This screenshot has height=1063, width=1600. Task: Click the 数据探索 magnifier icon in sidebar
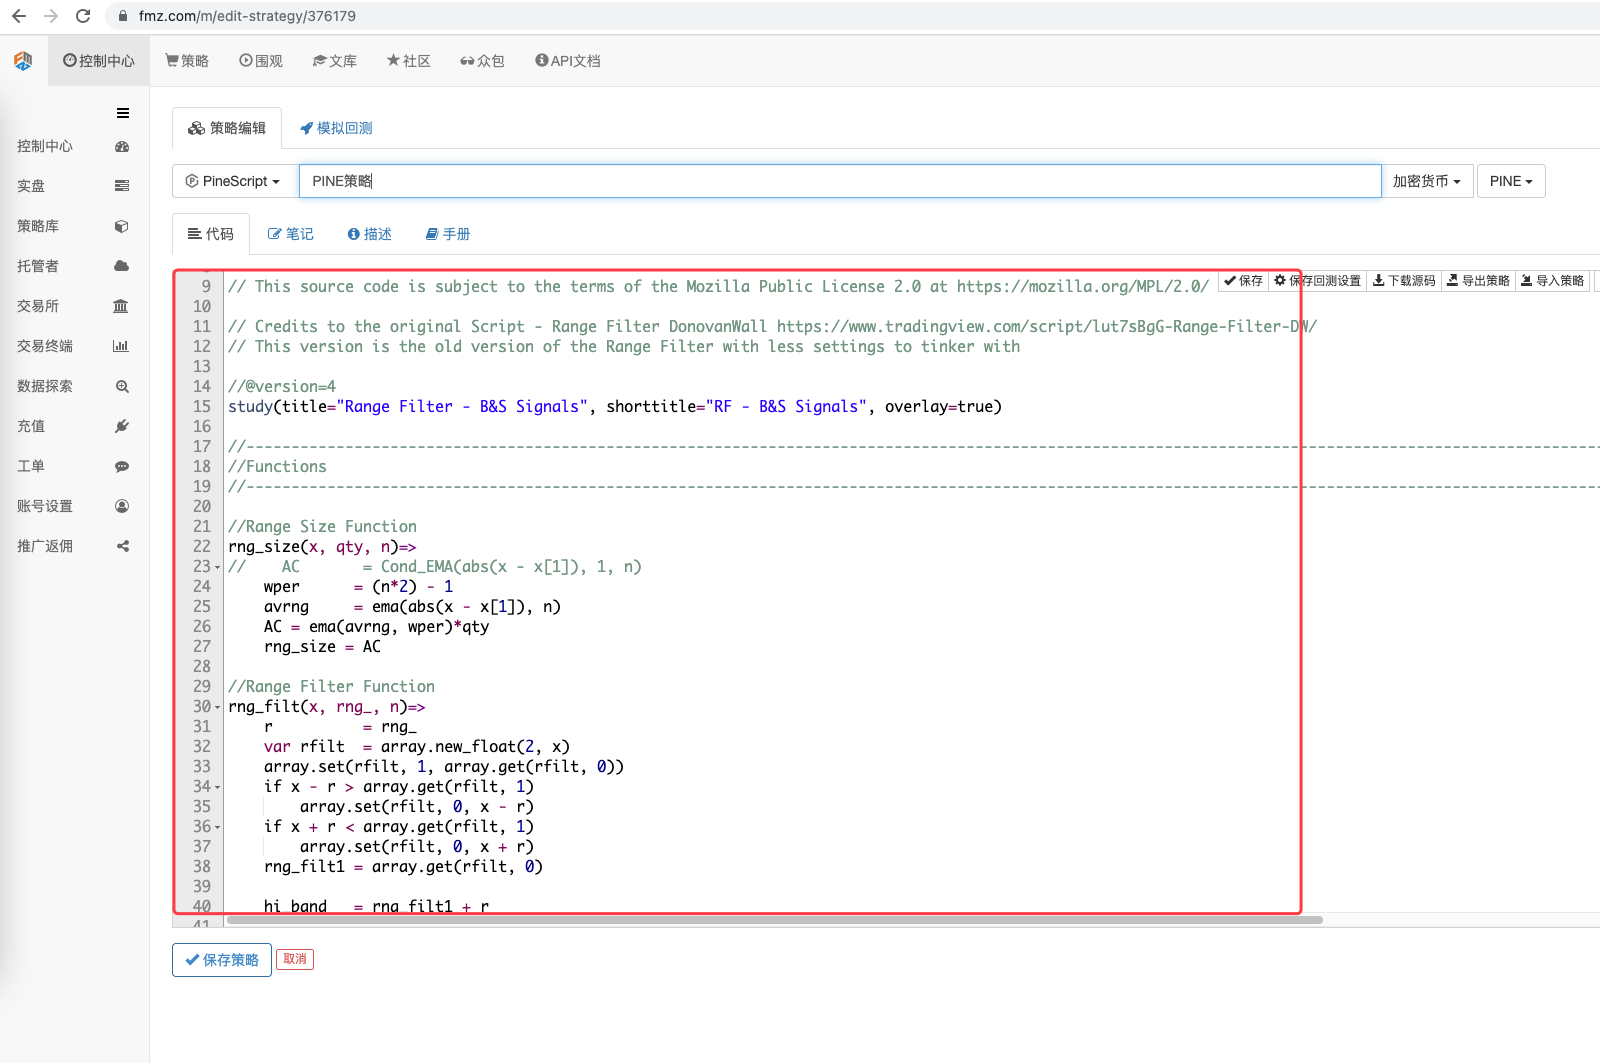pos(122,386)
